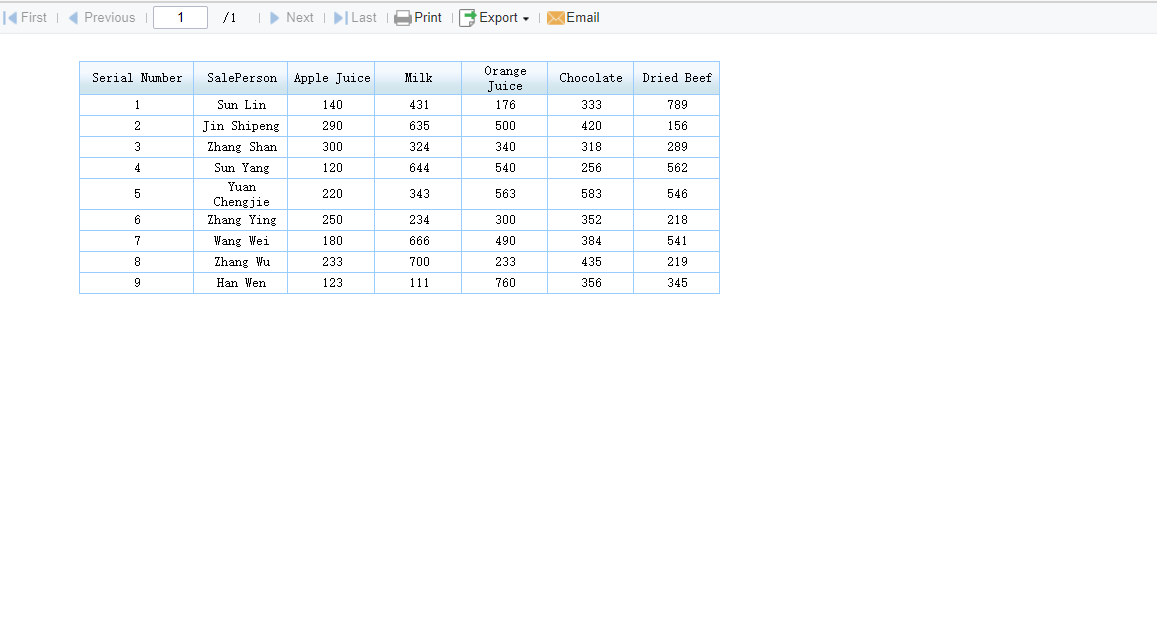Click the row for Han Wen
1157x636 pixels.
(241, 282)
